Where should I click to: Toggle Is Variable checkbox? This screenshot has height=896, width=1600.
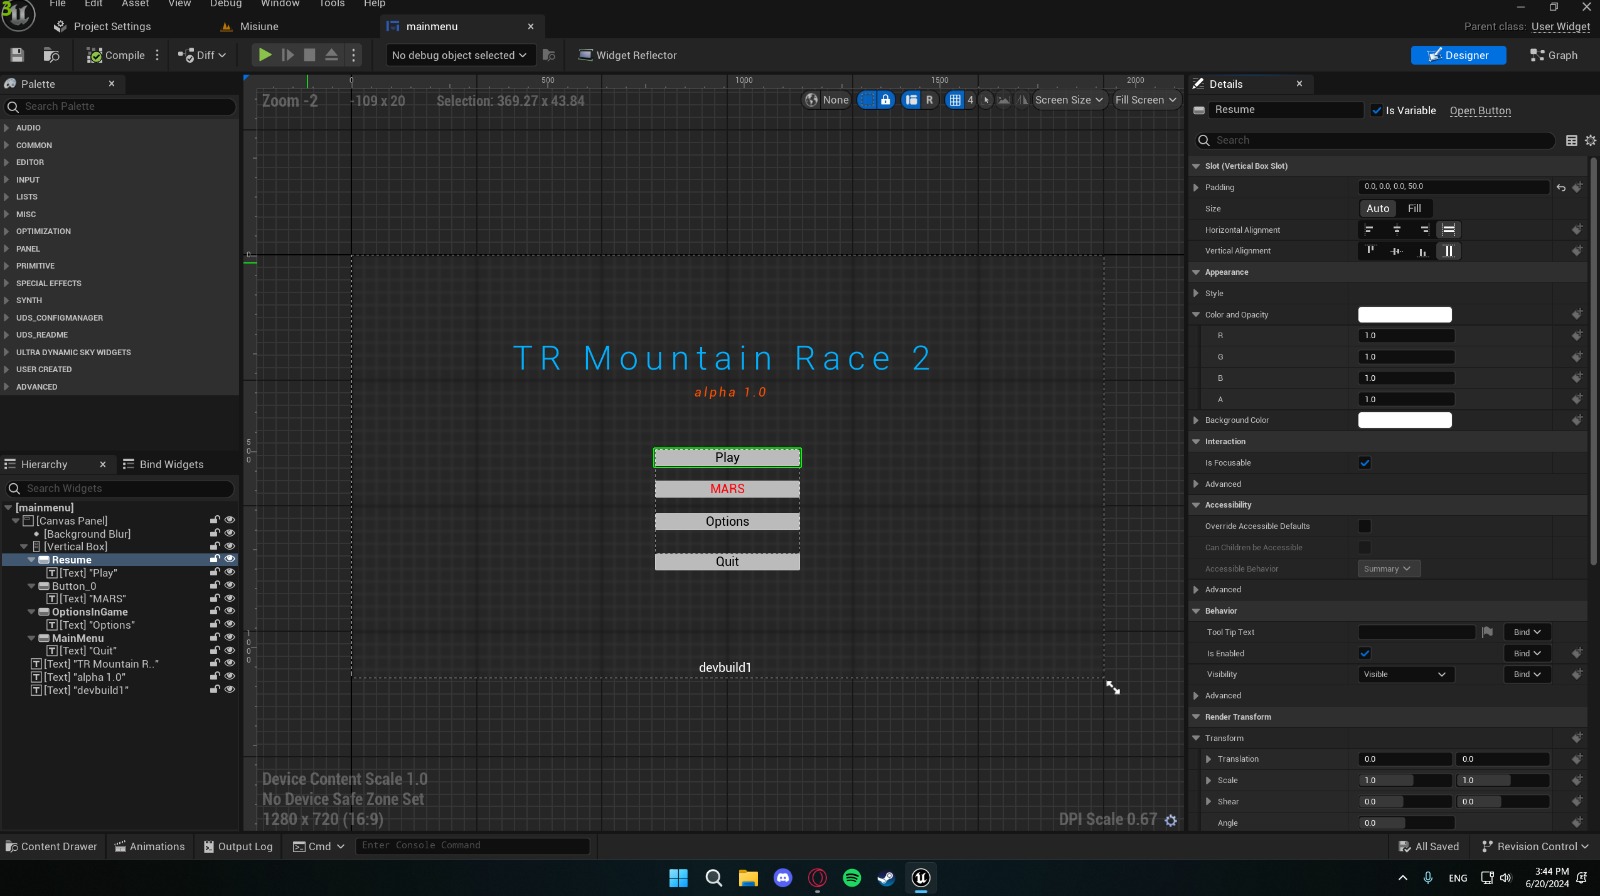1377,111
